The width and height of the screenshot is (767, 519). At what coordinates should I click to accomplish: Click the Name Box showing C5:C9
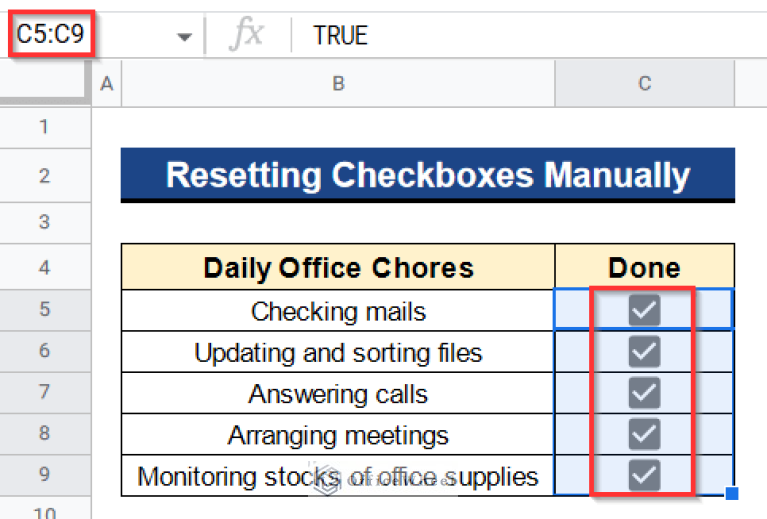pyautogui.click(x=90, y=36)
